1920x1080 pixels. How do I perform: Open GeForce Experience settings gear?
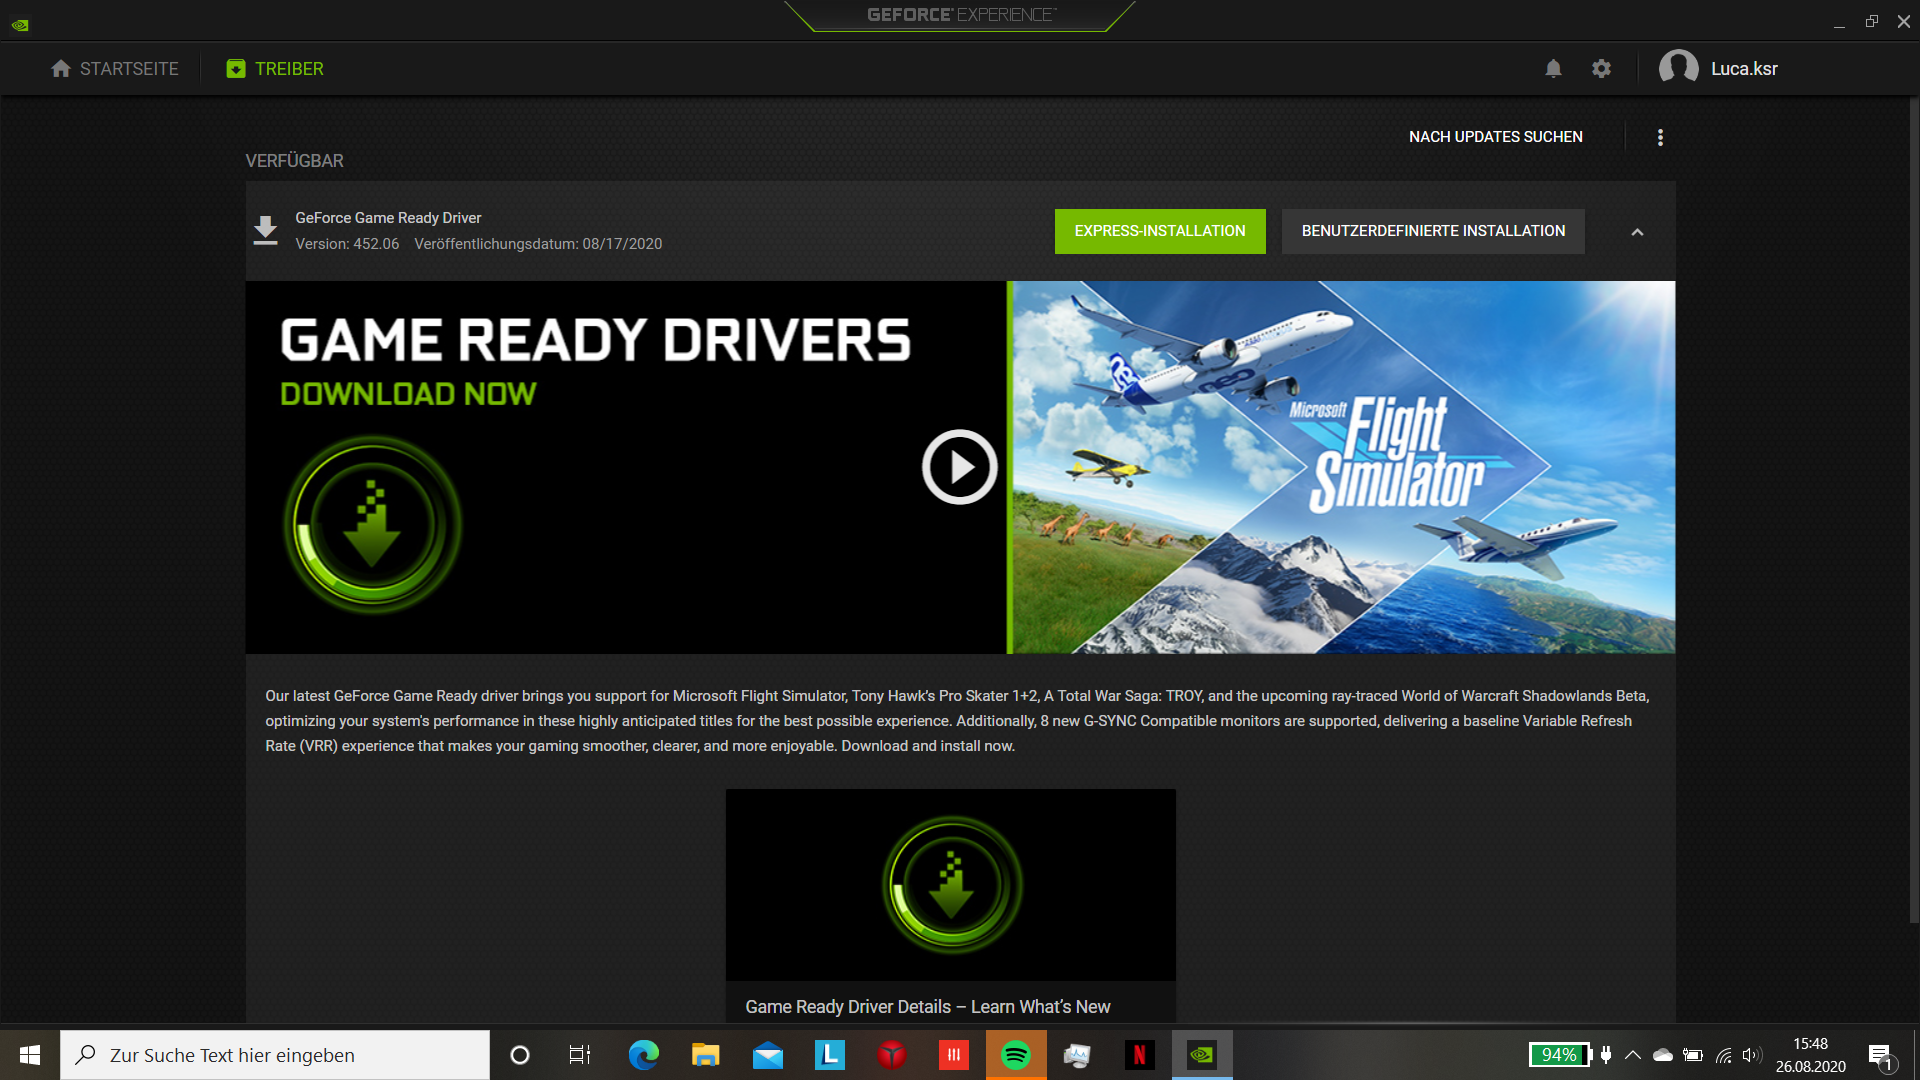1601,69
